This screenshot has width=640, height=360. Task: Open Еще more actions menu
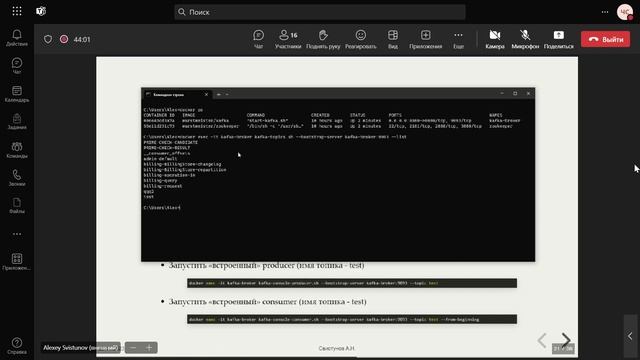(x=458, y=39)
